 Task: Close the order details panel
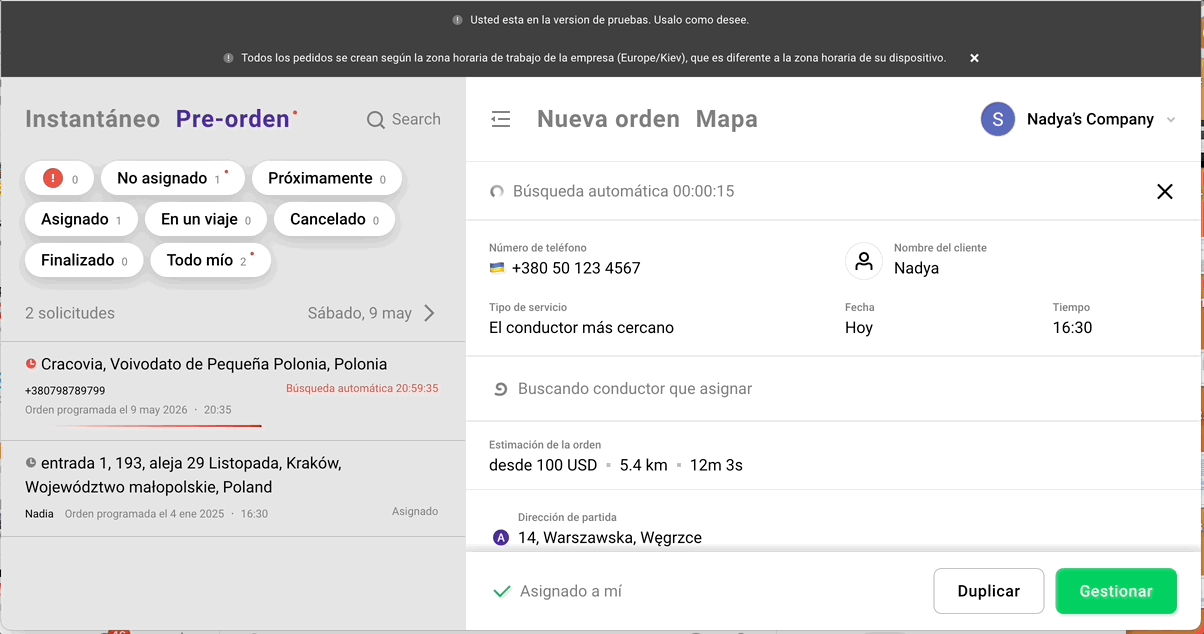point(1164,191)
